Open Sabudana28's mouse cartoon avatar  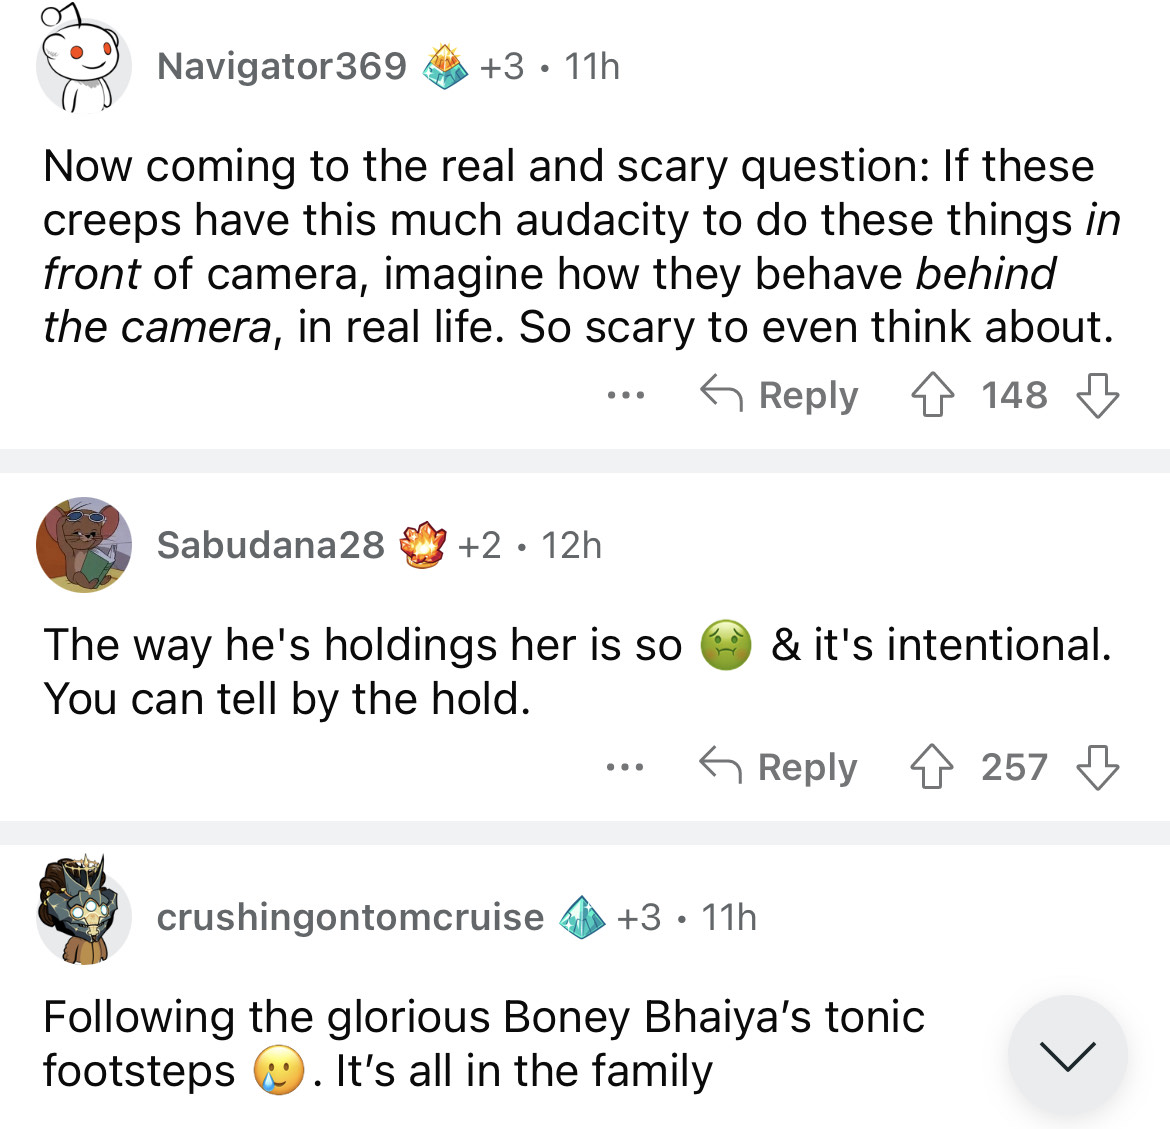pos(84,545)
